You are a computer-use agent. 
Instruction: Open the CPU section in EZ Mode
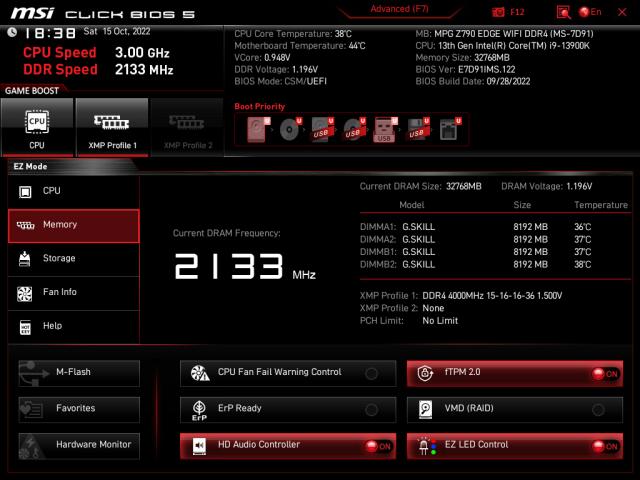(x=74, y=191)
